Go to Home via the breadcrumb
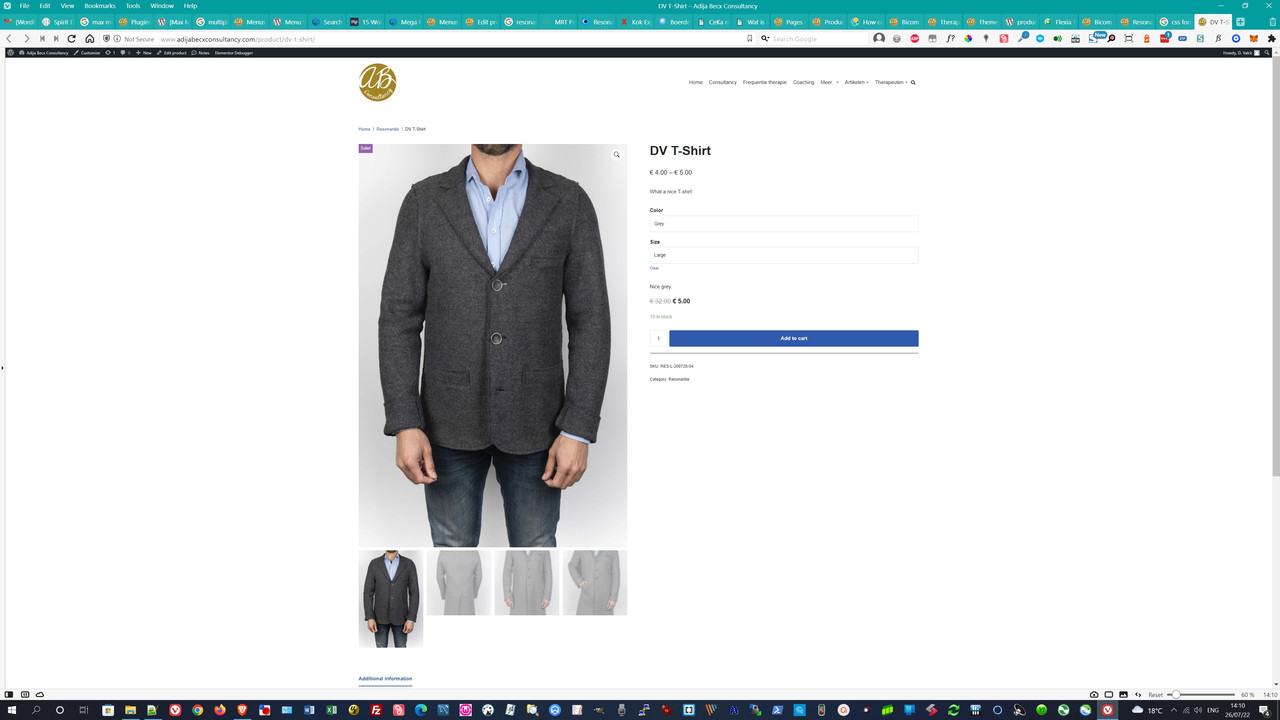1280x720 pixels. click(364, 129)
